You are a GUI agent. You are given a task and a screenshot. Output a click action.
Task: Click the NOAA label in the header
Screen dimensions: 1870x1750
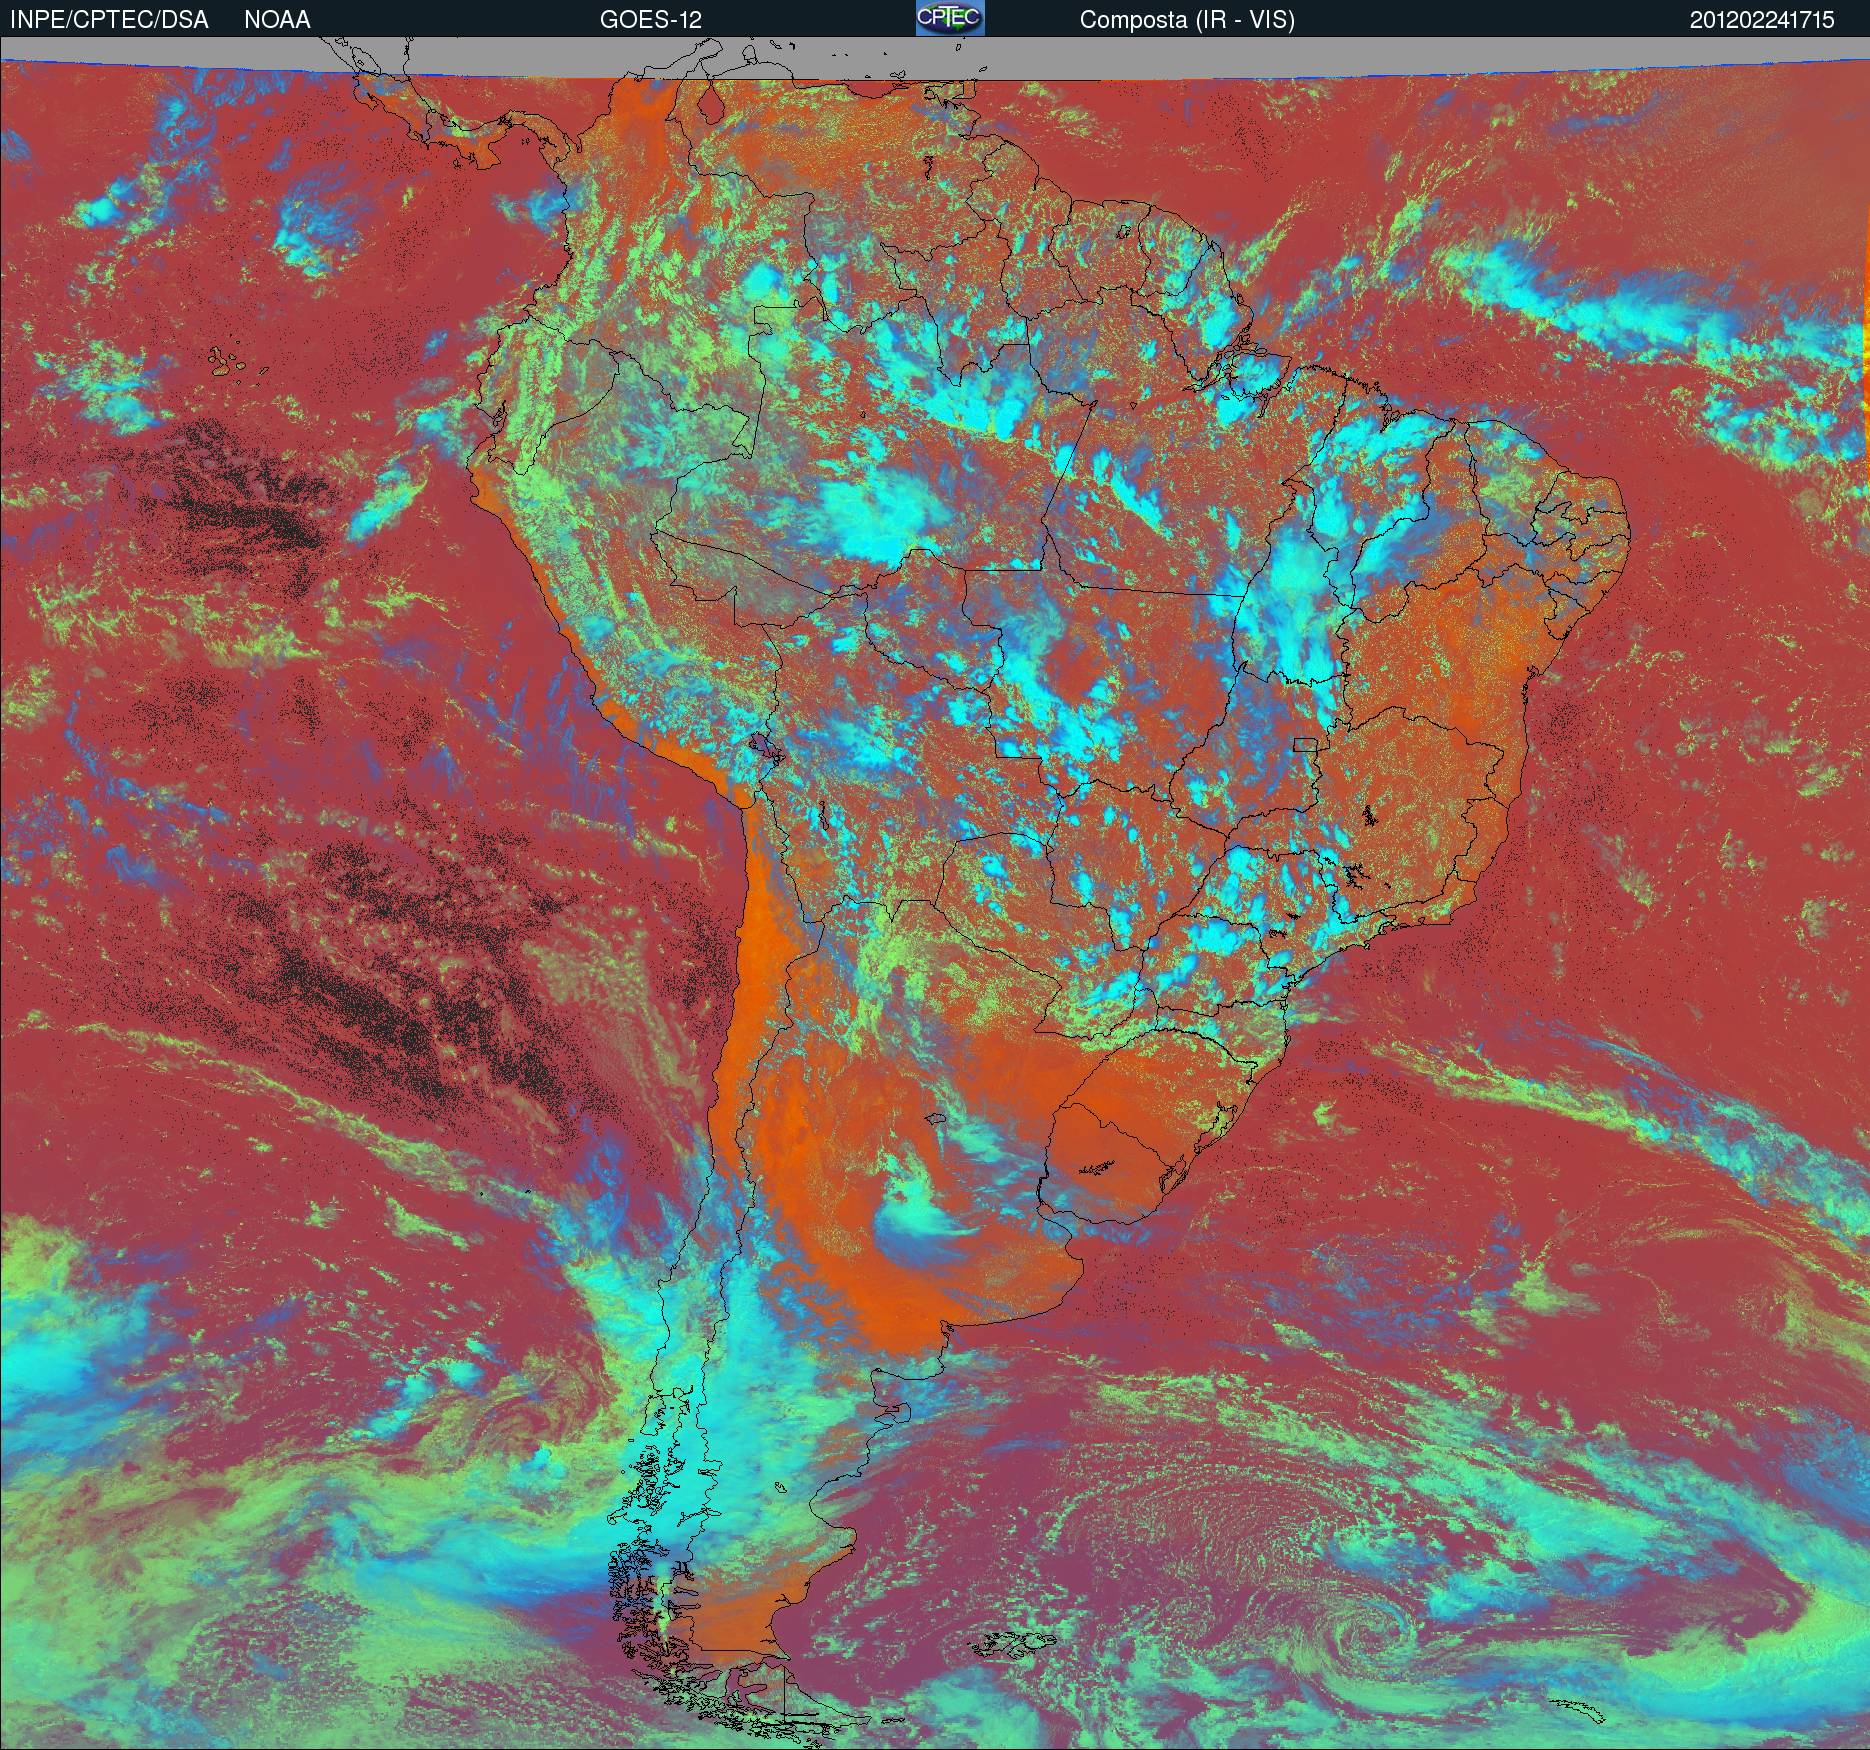coord(277,20)
